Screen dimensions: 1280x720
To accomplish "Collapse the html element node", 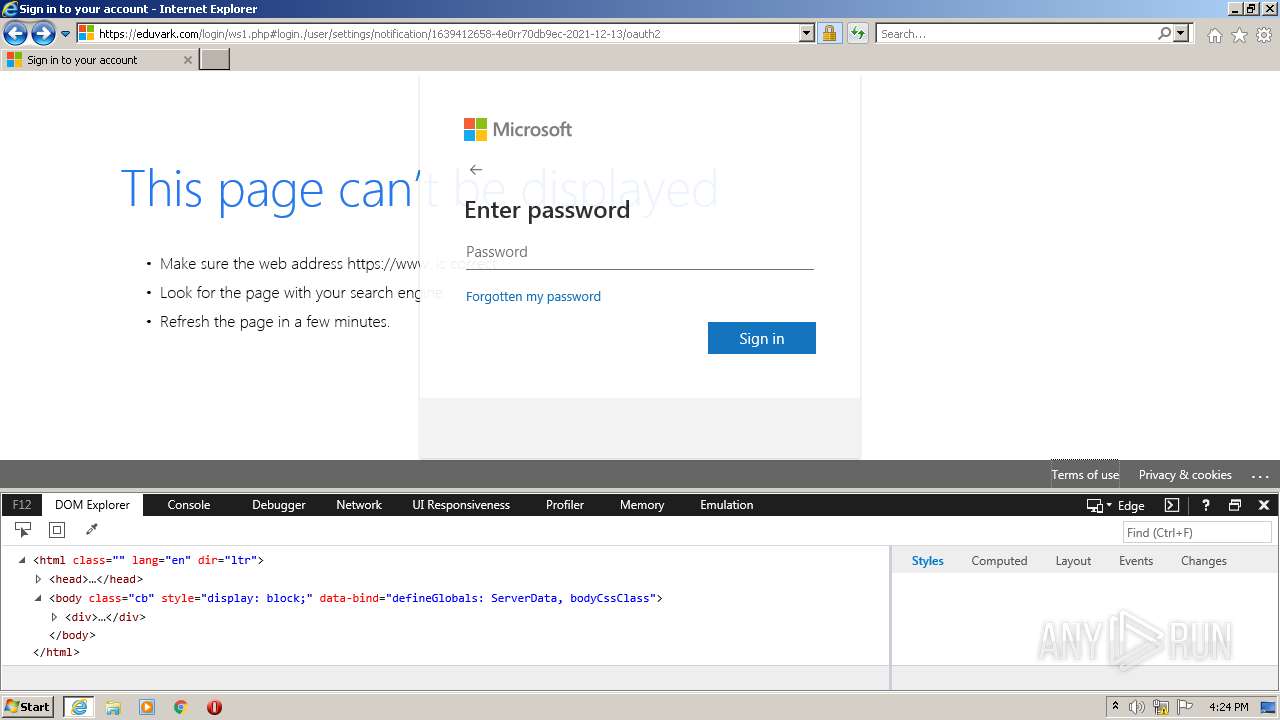I will [x=22, y=560].
